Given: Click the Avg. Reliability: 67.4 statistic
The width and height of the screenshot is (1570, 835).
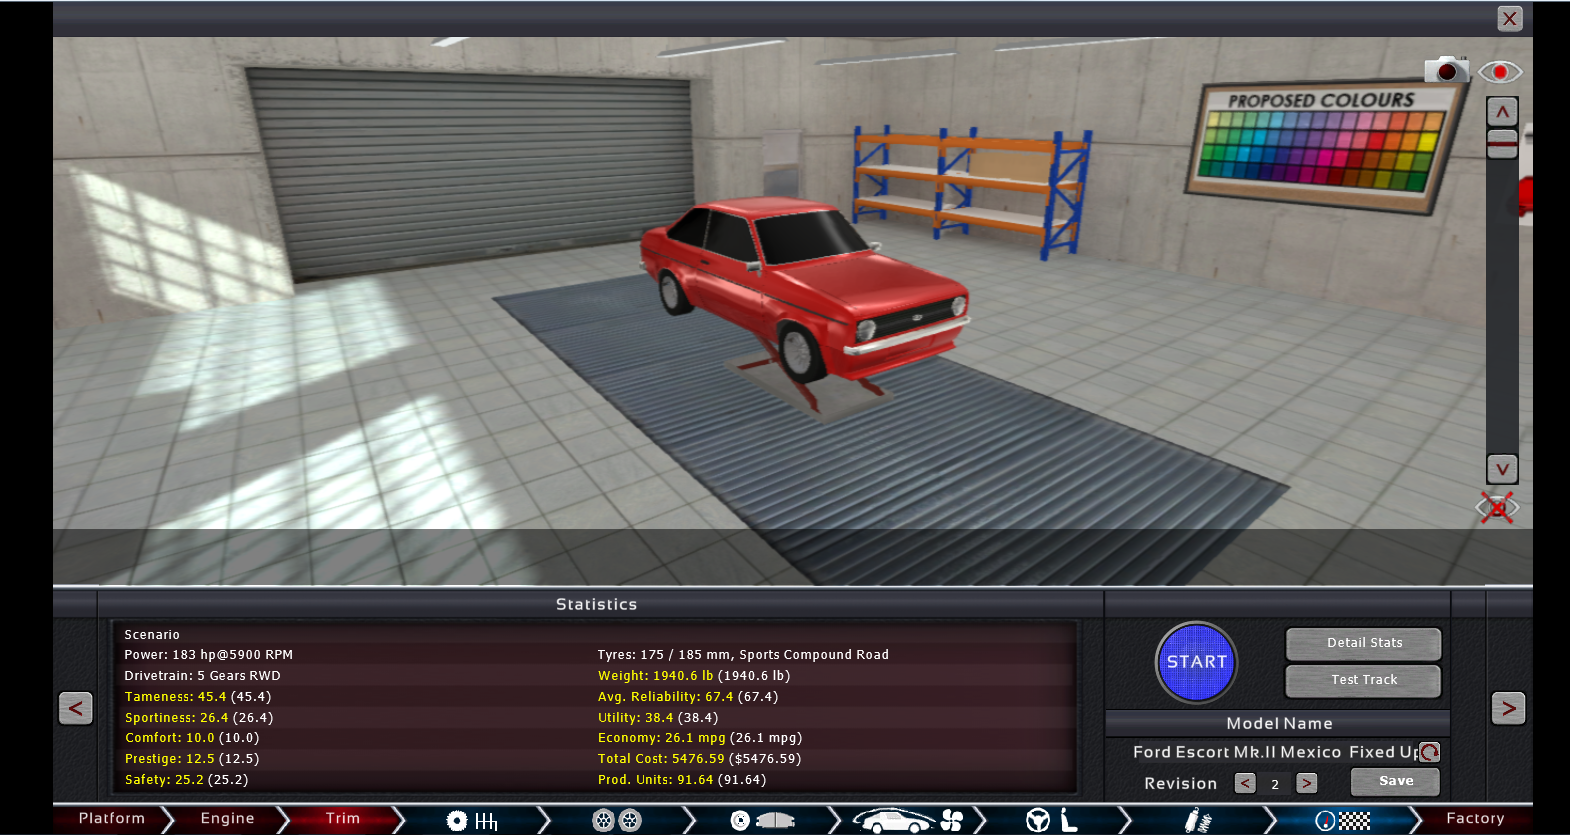Looking at the screenshot, I should click(x=688, y=697).
